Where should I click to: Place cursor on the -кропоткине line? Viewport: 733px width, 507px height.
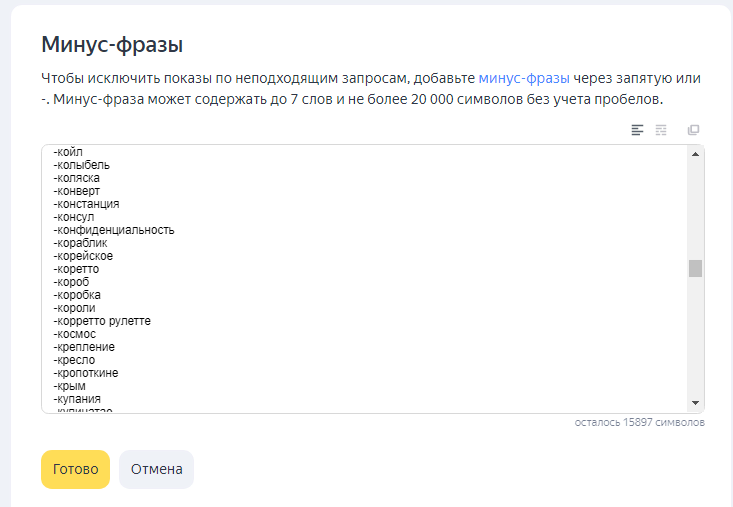[86, 373]
